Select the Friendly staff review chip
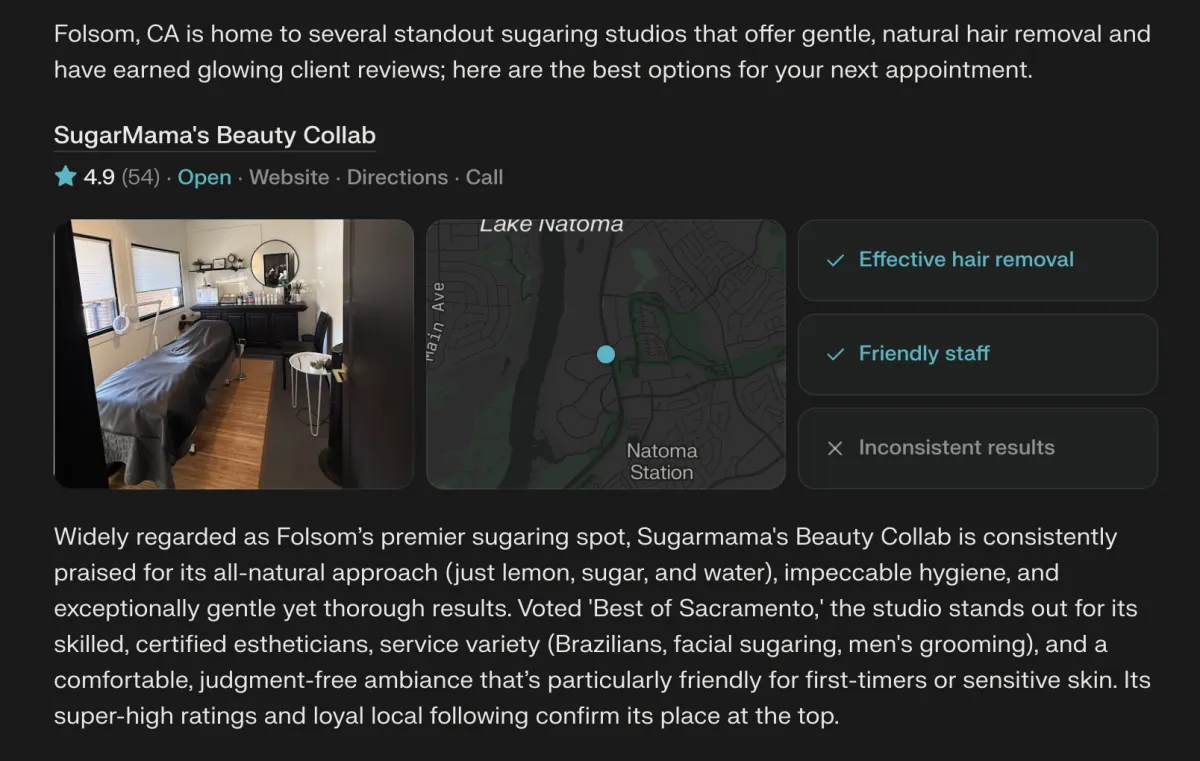Viewport: 1200px width, 761px height. tap(977, 354)
